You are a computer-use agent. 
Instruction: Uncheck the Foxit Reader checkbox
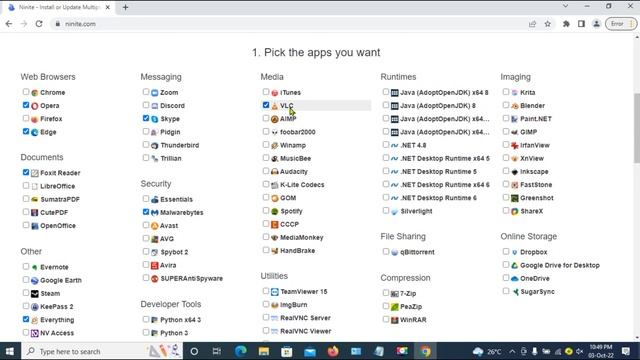pyautogui.click(x=26, y=172)
